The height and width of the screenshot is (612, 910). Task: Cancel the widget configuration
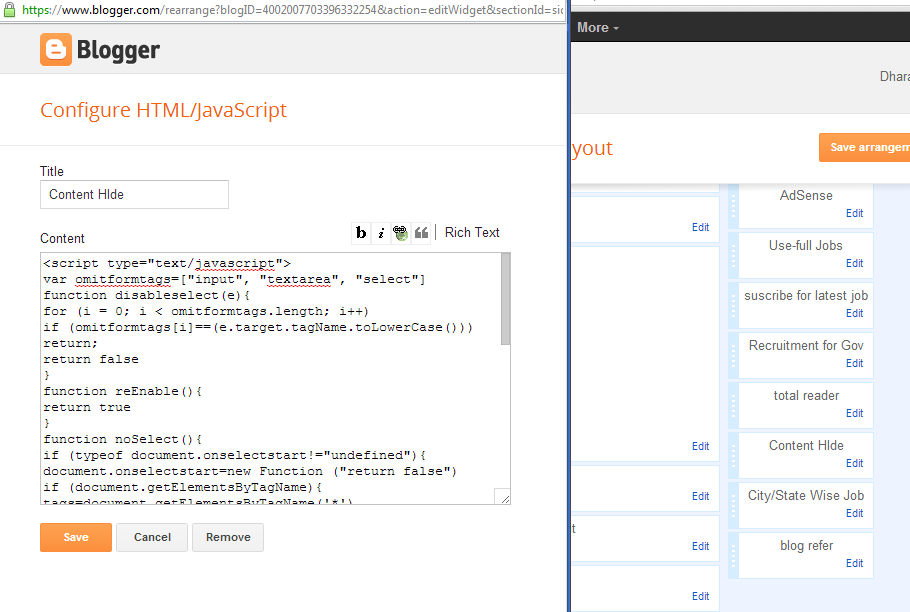point(152,537)
